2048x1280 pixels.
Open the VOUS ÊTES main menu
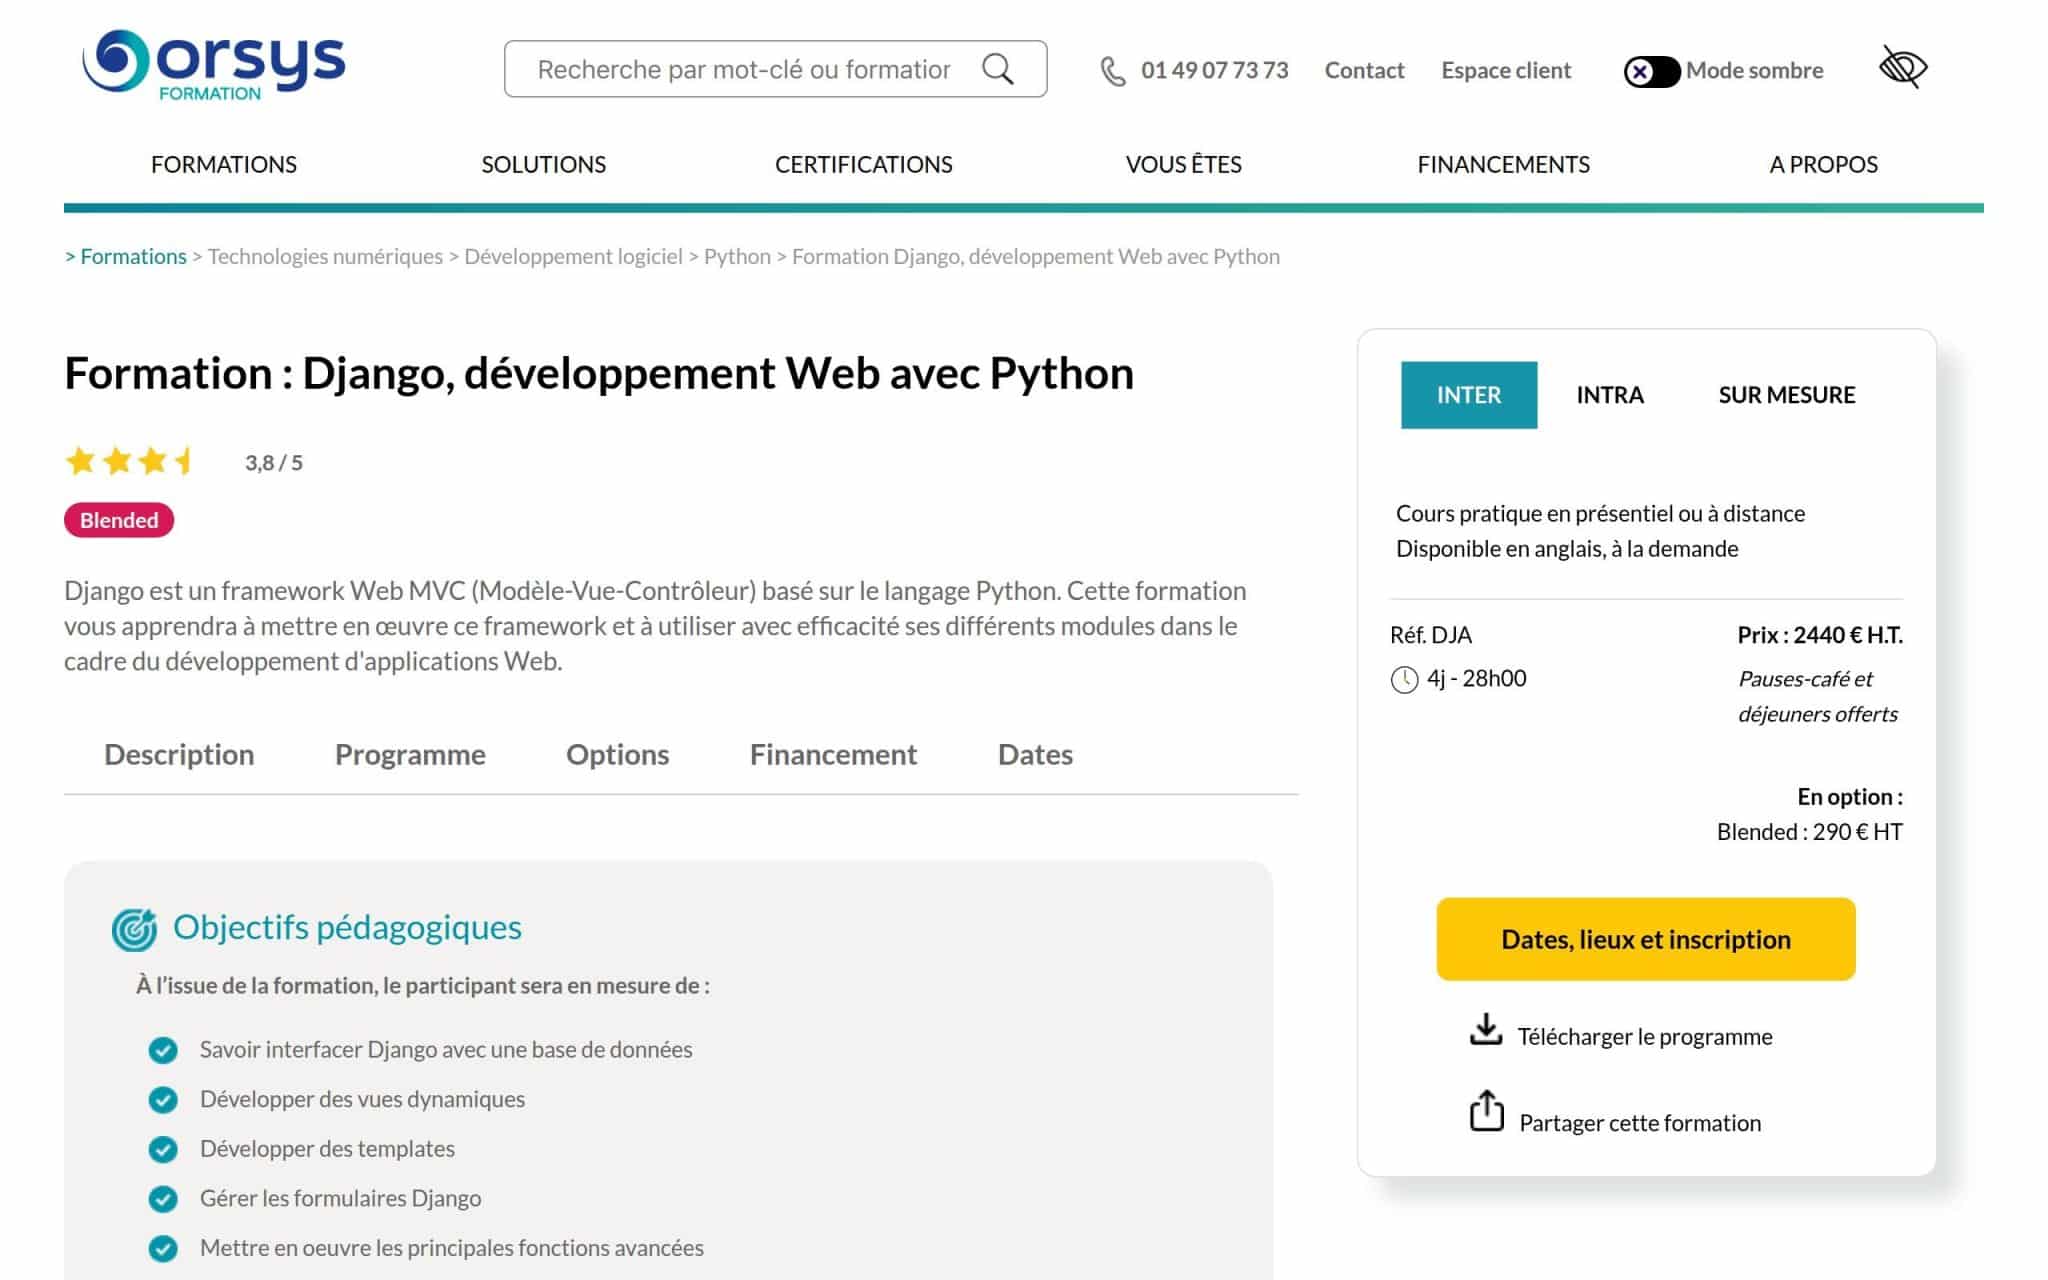(1184, 164)
